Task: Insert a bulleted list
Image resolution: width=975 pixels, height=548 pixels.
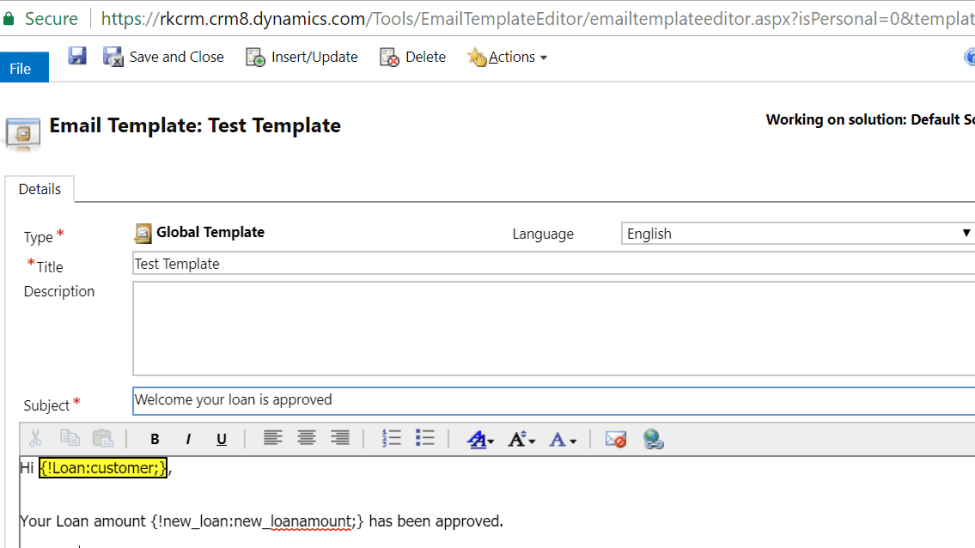Action: click(425, 438)
